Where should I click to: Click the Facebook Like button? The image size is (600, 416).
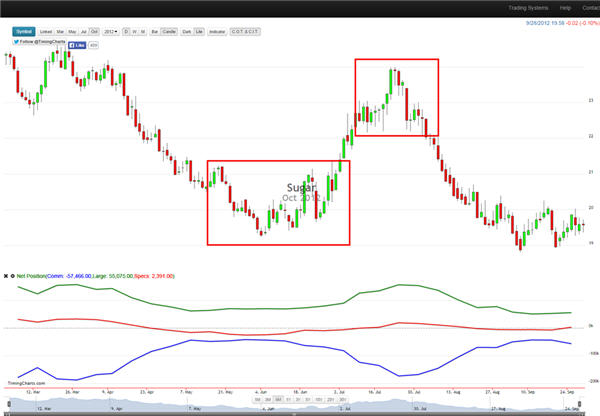point(78,44)
